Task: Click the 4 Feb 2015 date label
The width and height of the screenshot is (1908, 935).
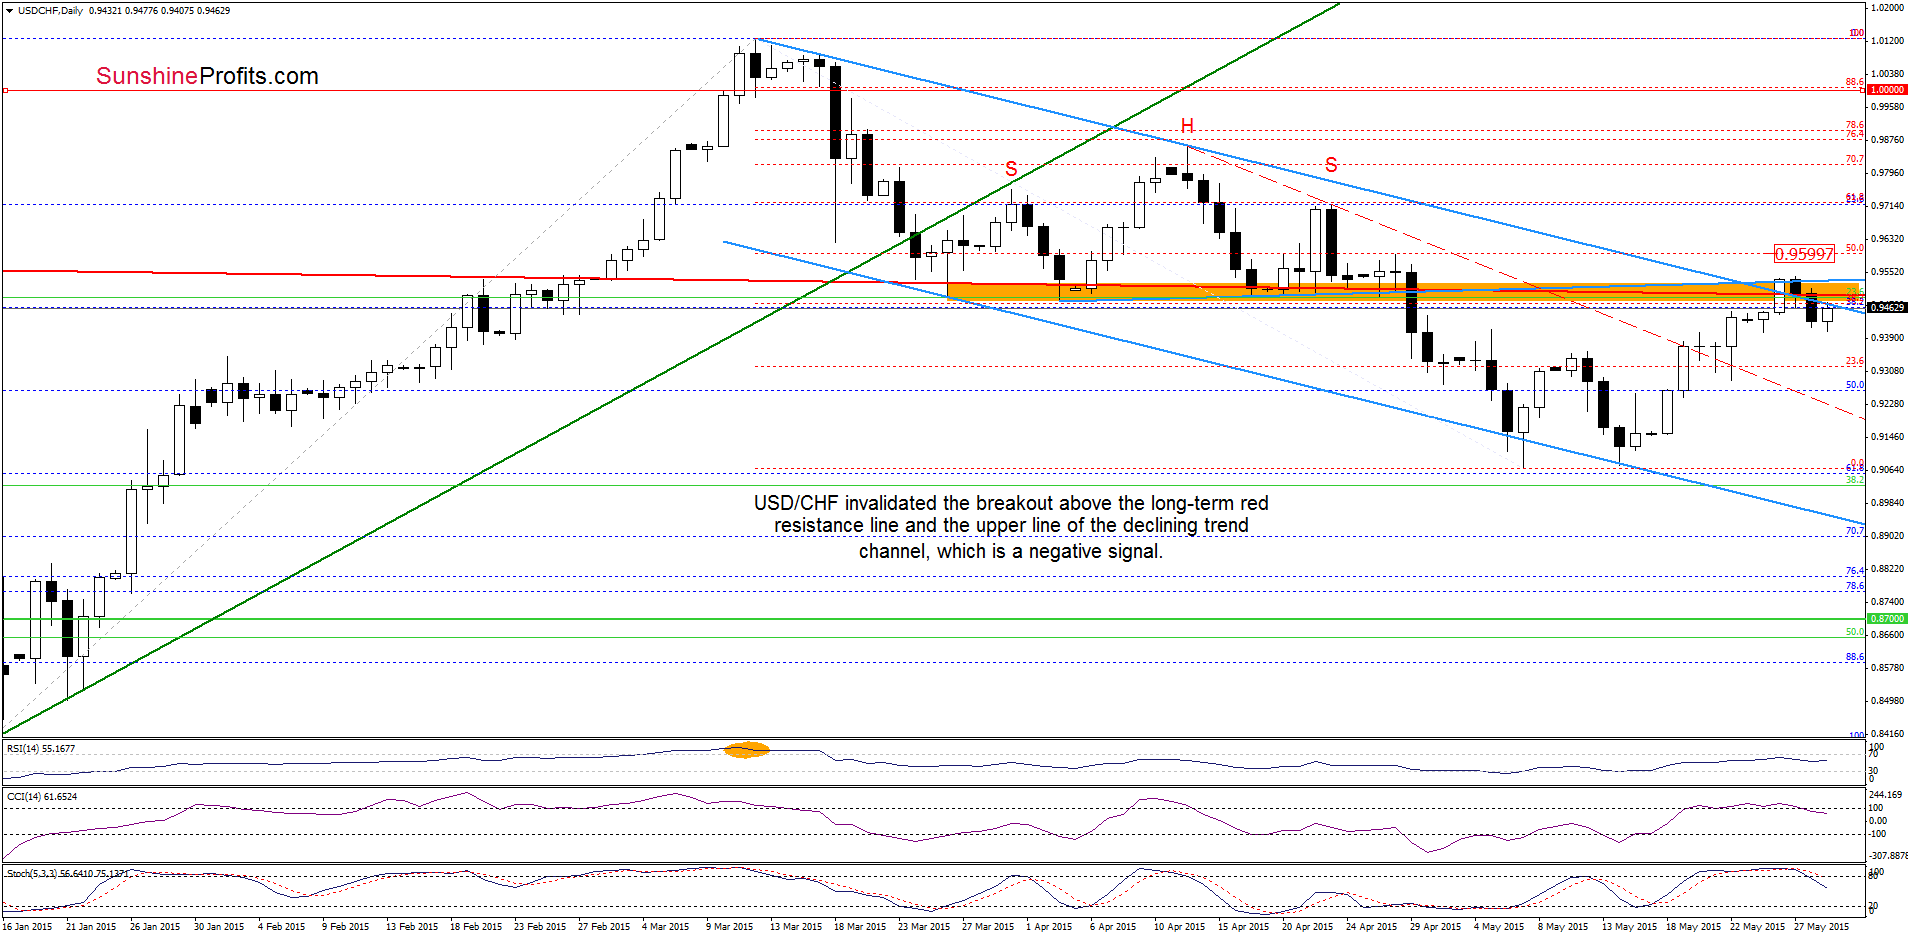Action: (x=282, y=927)
